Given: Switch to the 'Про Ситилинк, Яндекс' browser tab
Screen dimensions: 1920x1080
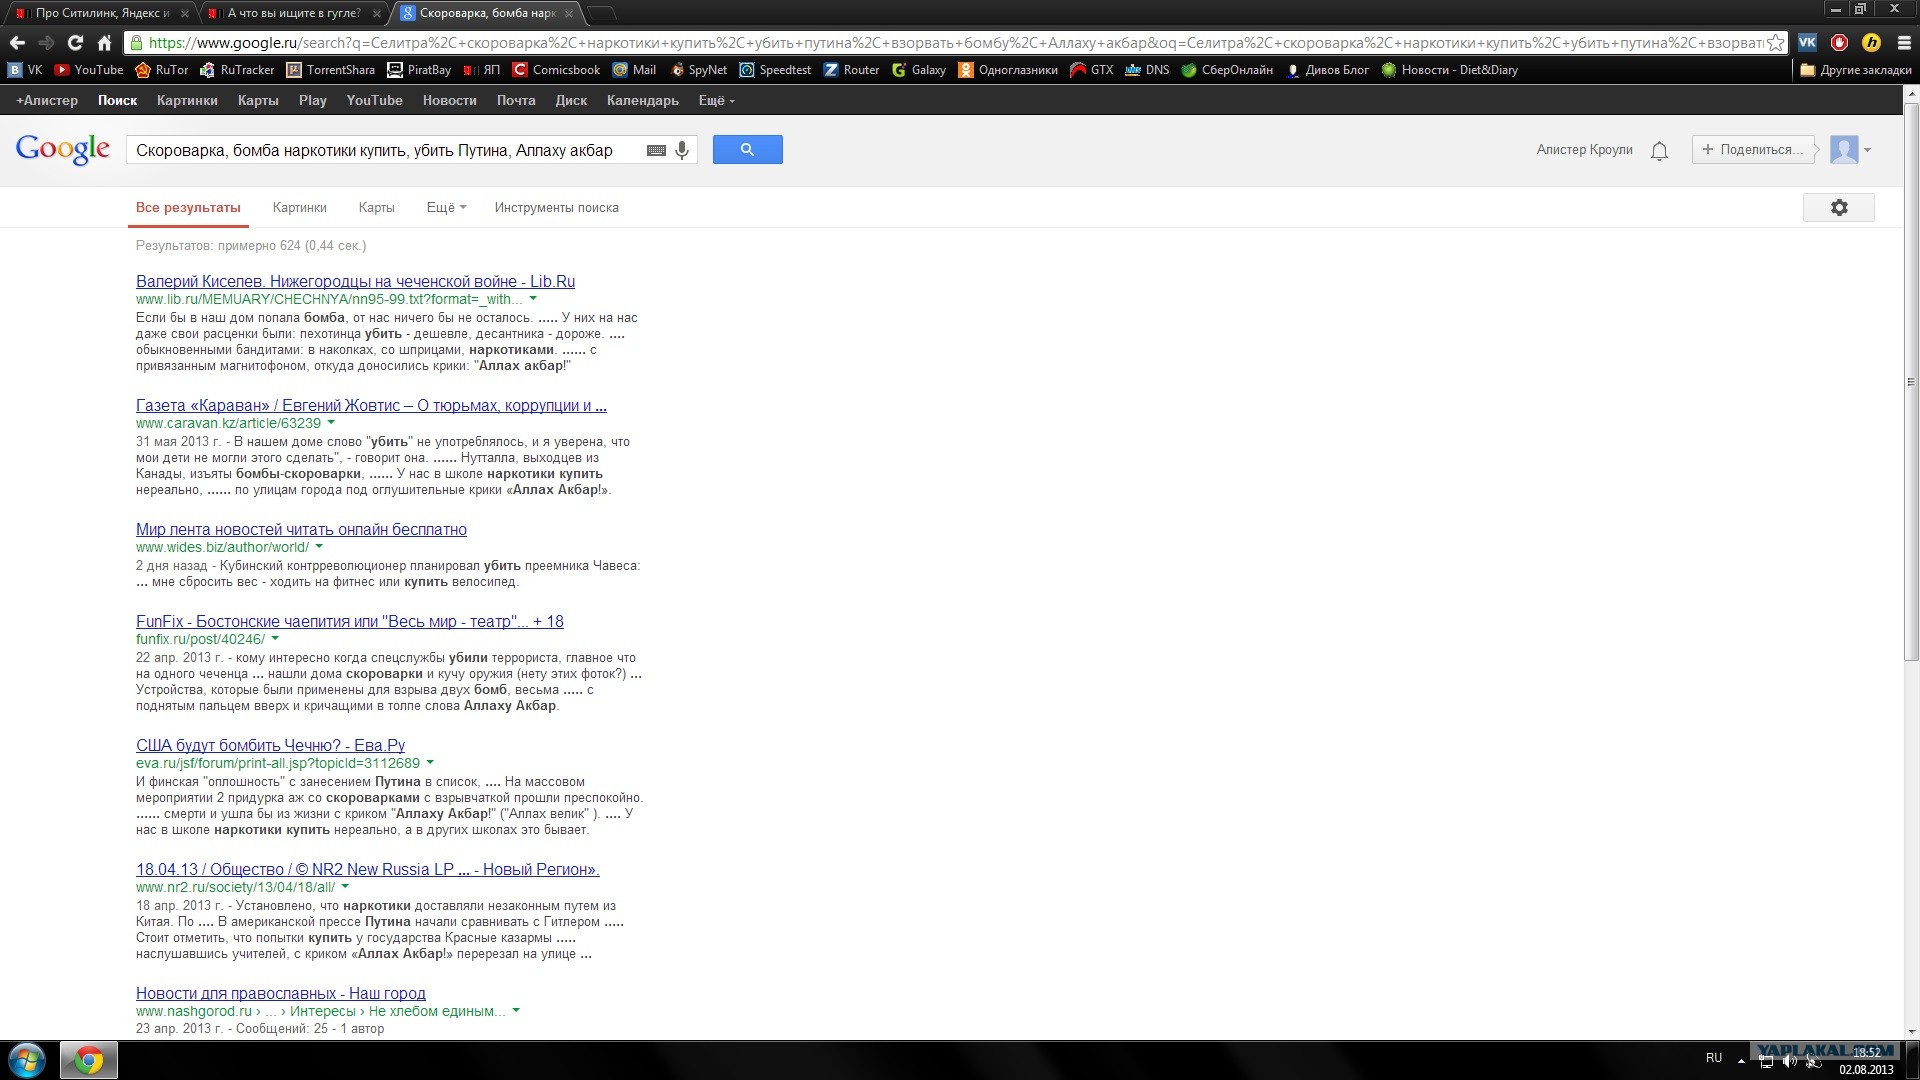Looking at the screenshot, I should pyautogui.click(x=100, y=13).
